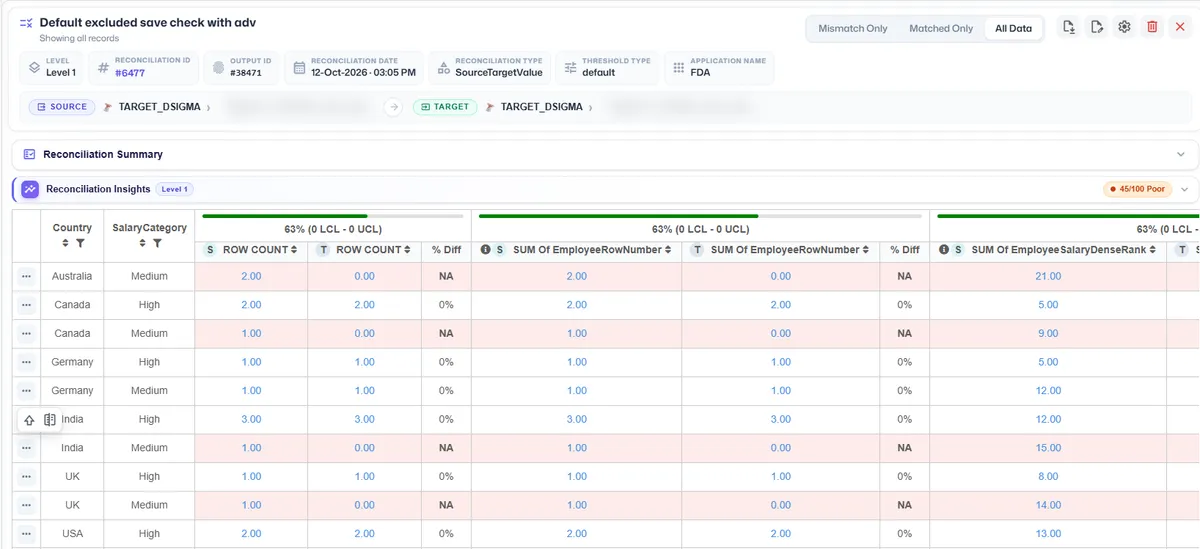Sort by target ROW COUNT column

pyautogui.click(x=407, y=250)
